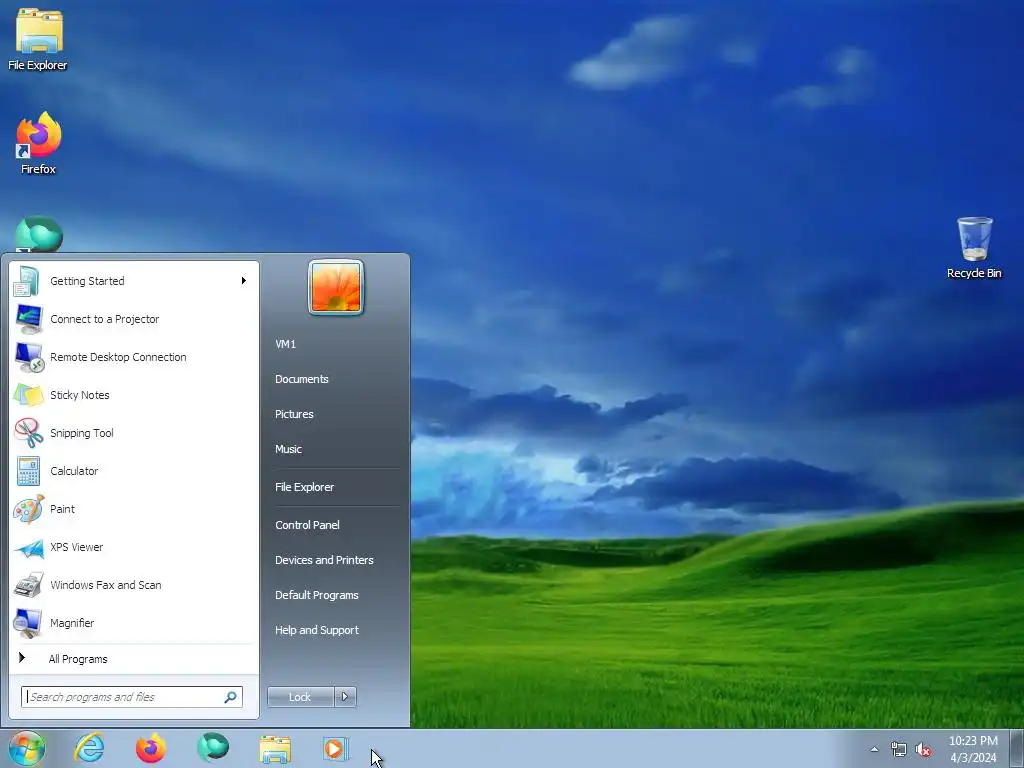Open Help and Support
1024x768 pixels.
(317, 630)
